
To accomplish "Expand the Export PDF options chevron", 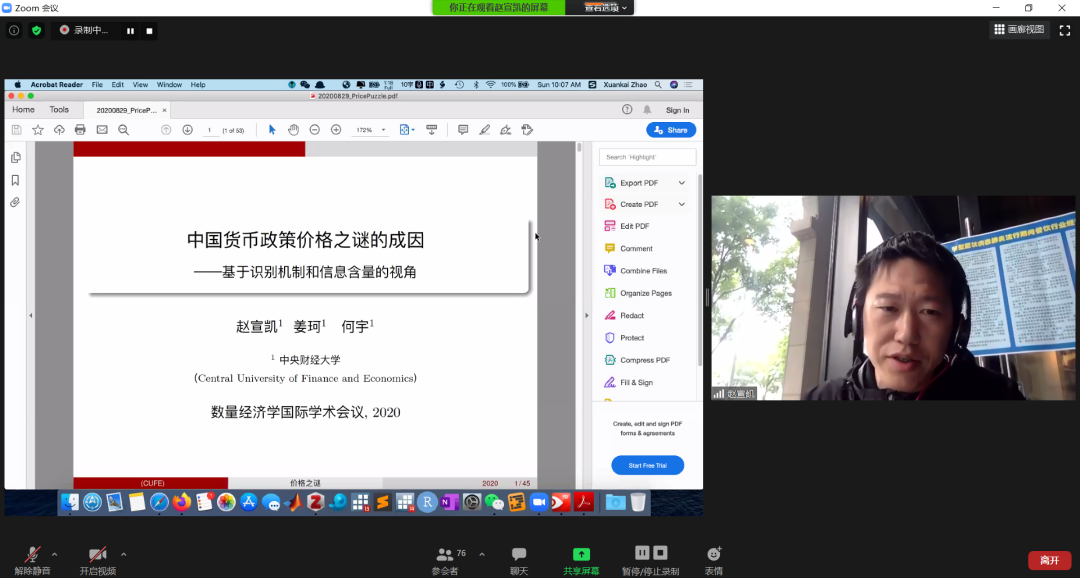I will coord(682,183).
